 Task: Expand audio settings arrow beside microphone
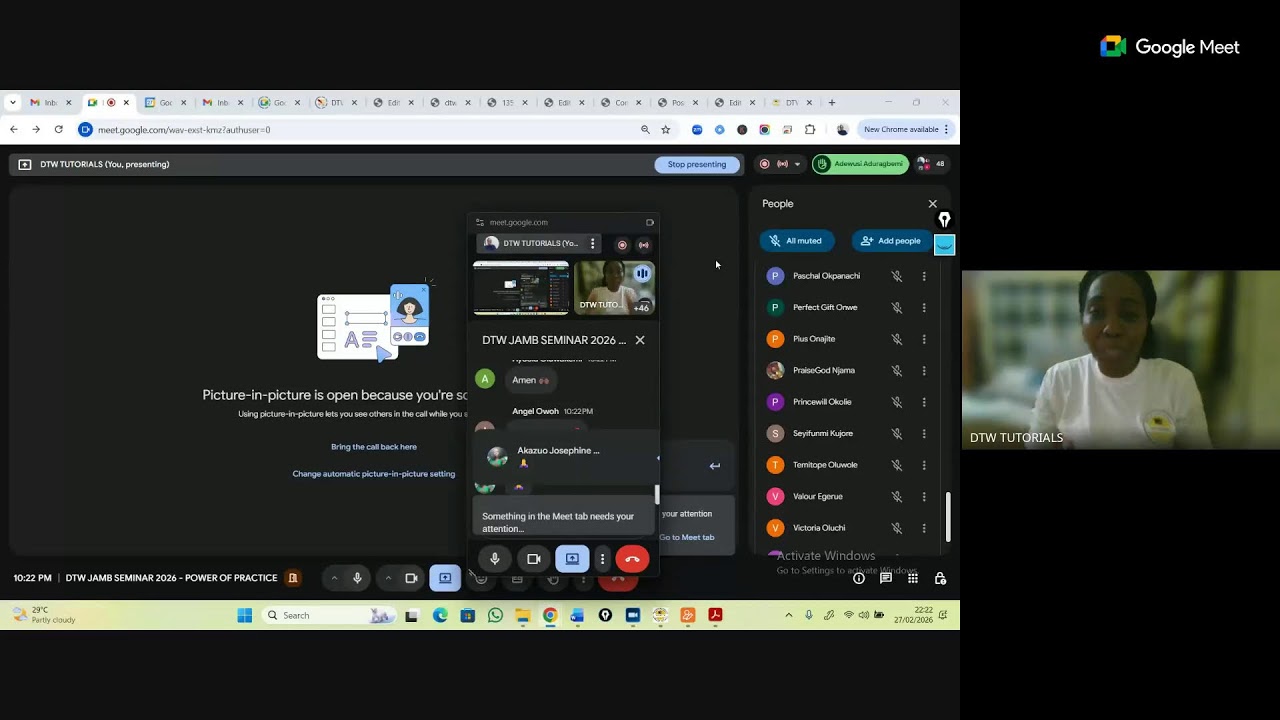coord(334,578)
